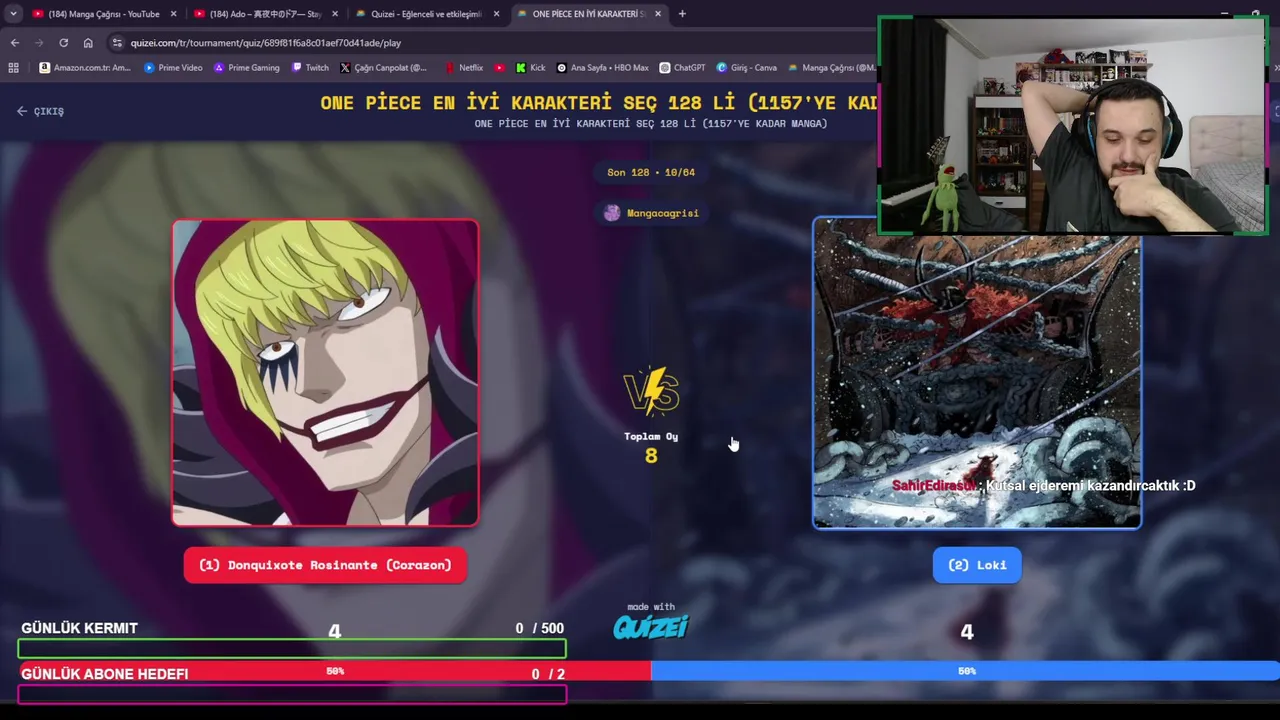The image size is (1280, 720).
Task: Click the 'Toplam Oy' vote count
Action: click(651, 448)
